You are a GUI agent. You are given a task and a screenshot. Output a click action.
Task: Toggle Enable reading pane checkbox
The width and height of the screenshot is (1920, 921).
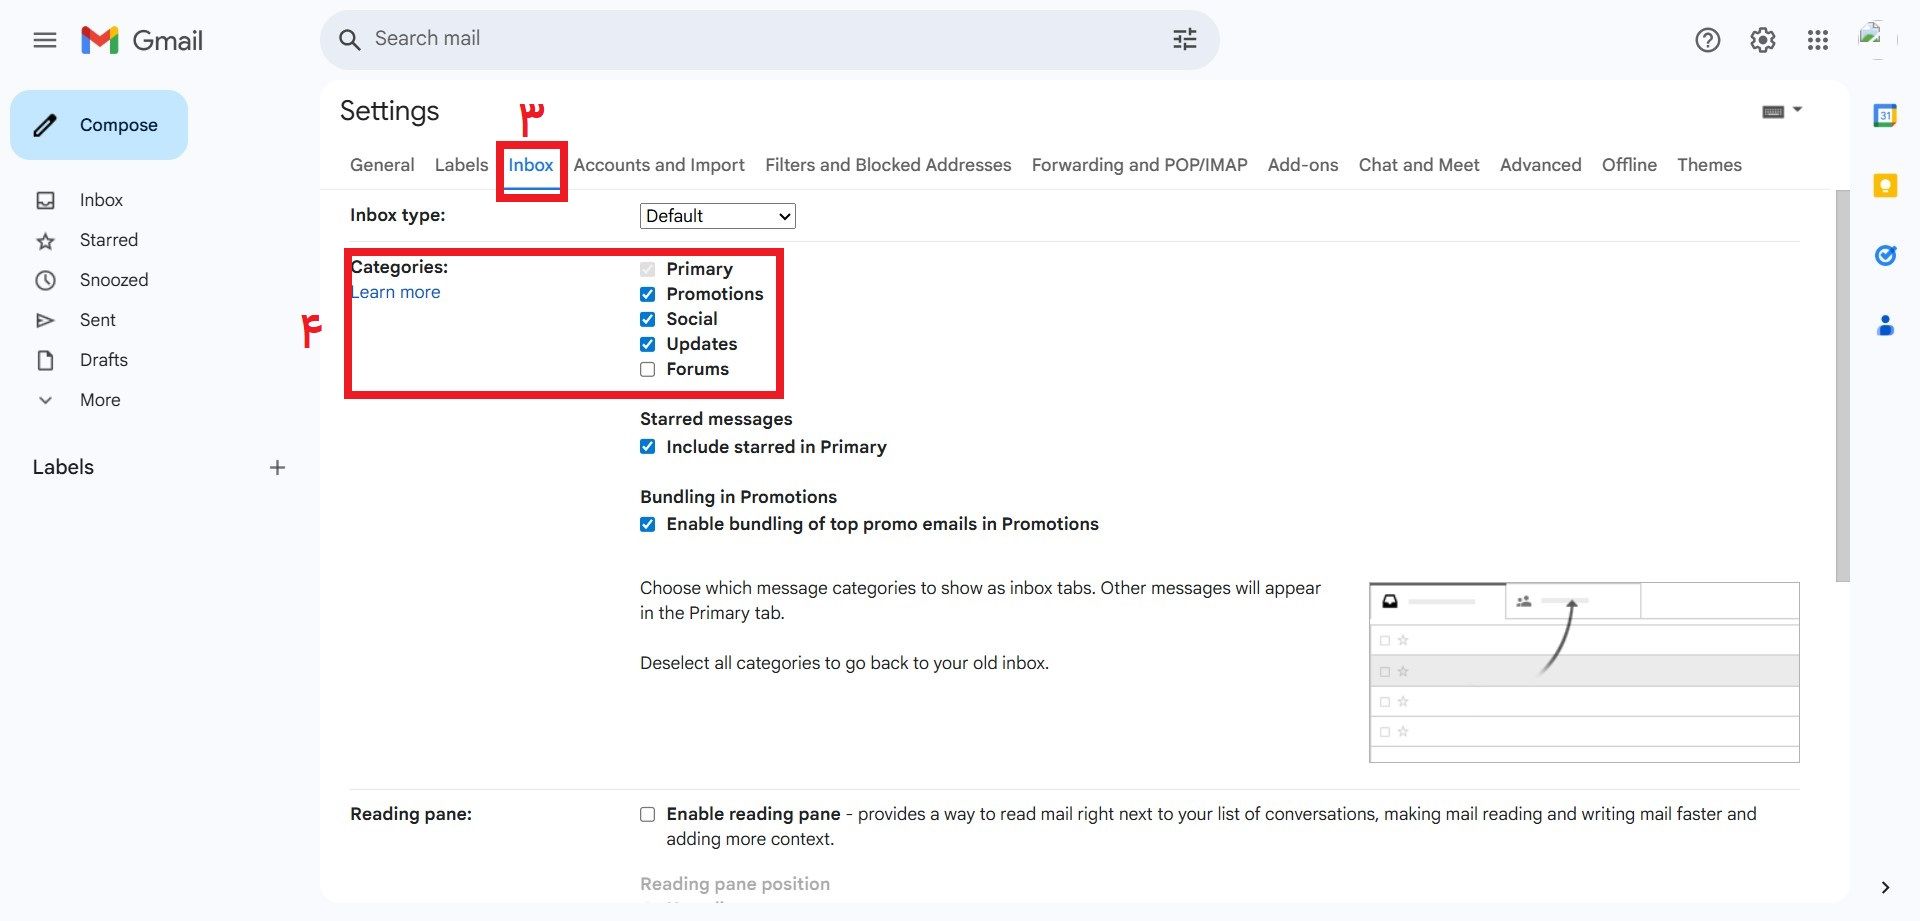648,814
